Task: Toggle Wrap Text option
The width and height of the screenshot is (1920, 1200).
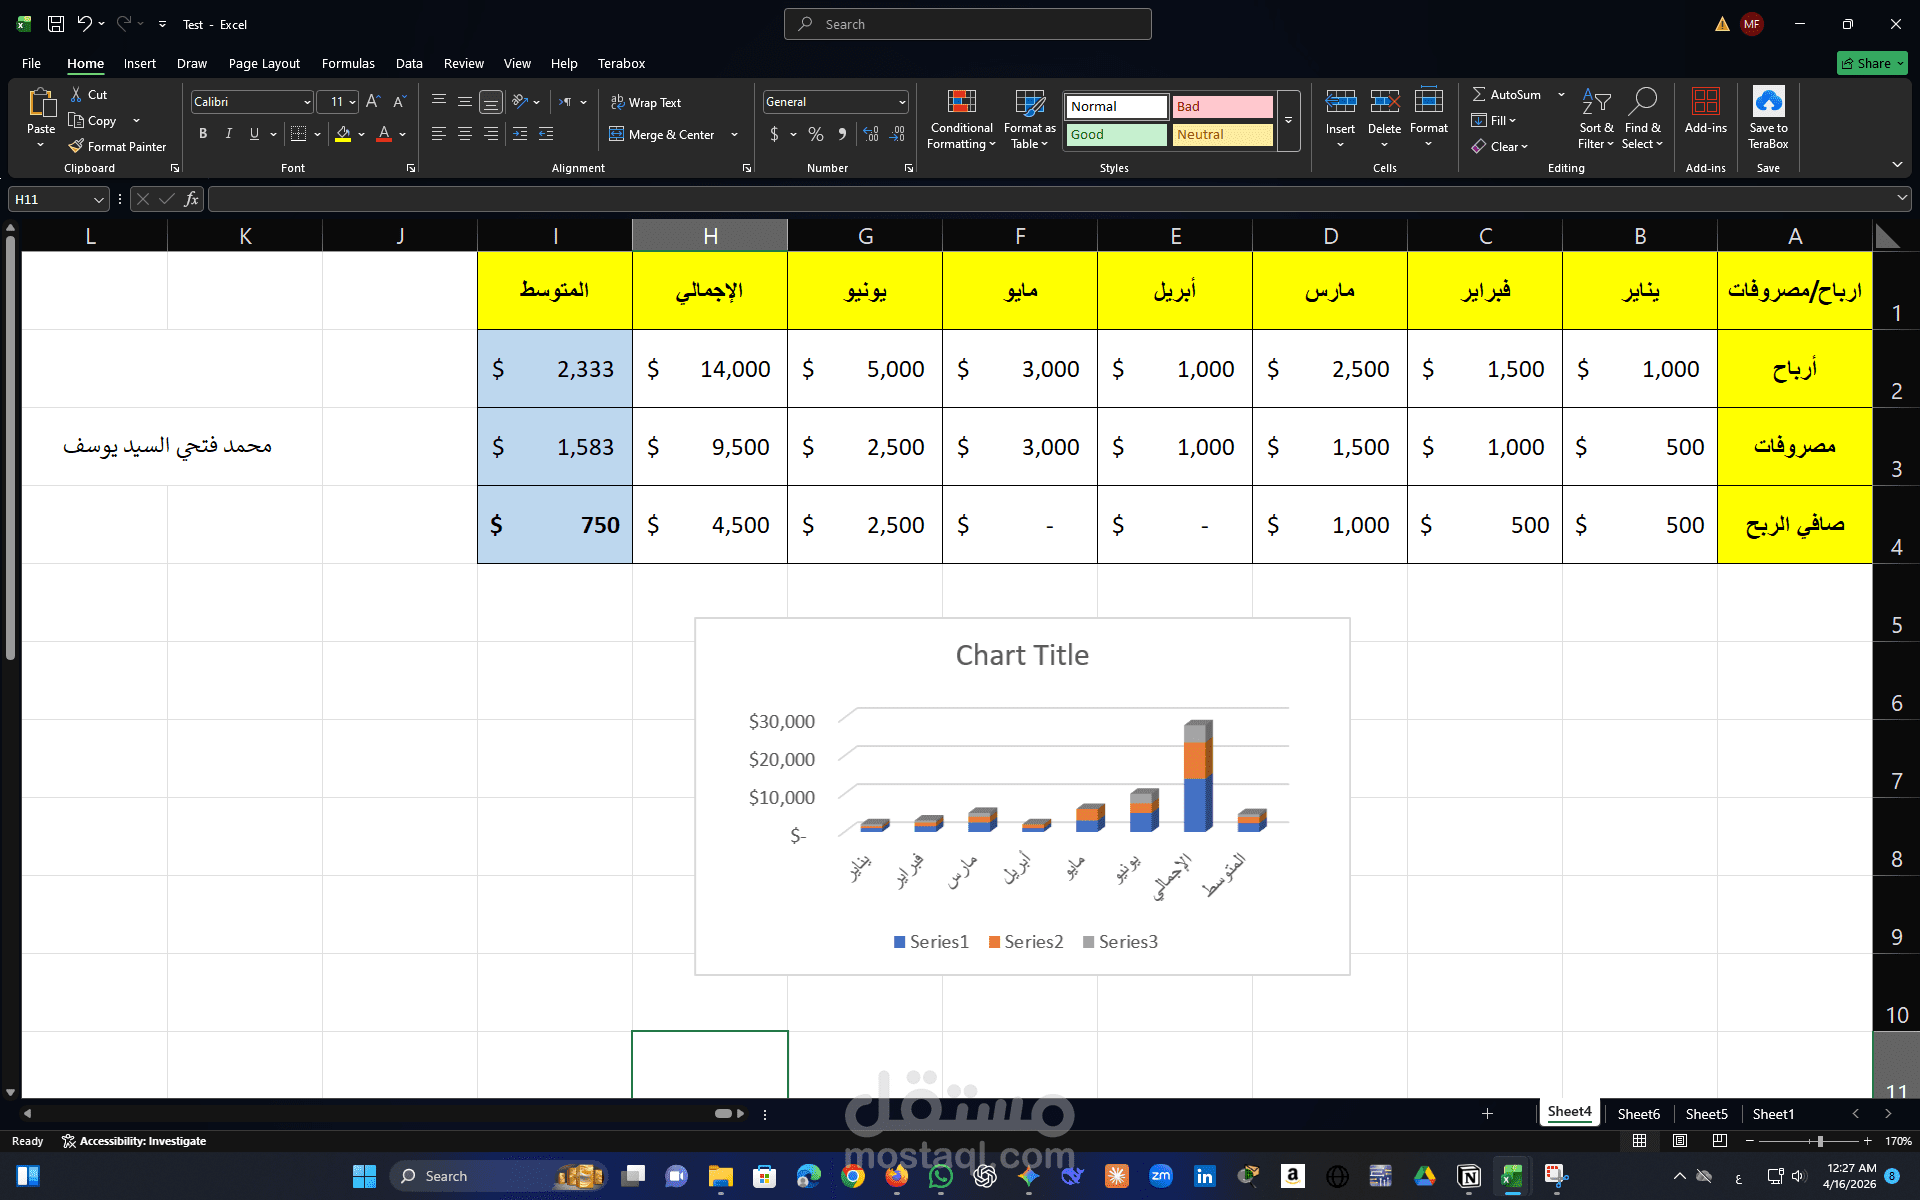Action: [646, 103]
